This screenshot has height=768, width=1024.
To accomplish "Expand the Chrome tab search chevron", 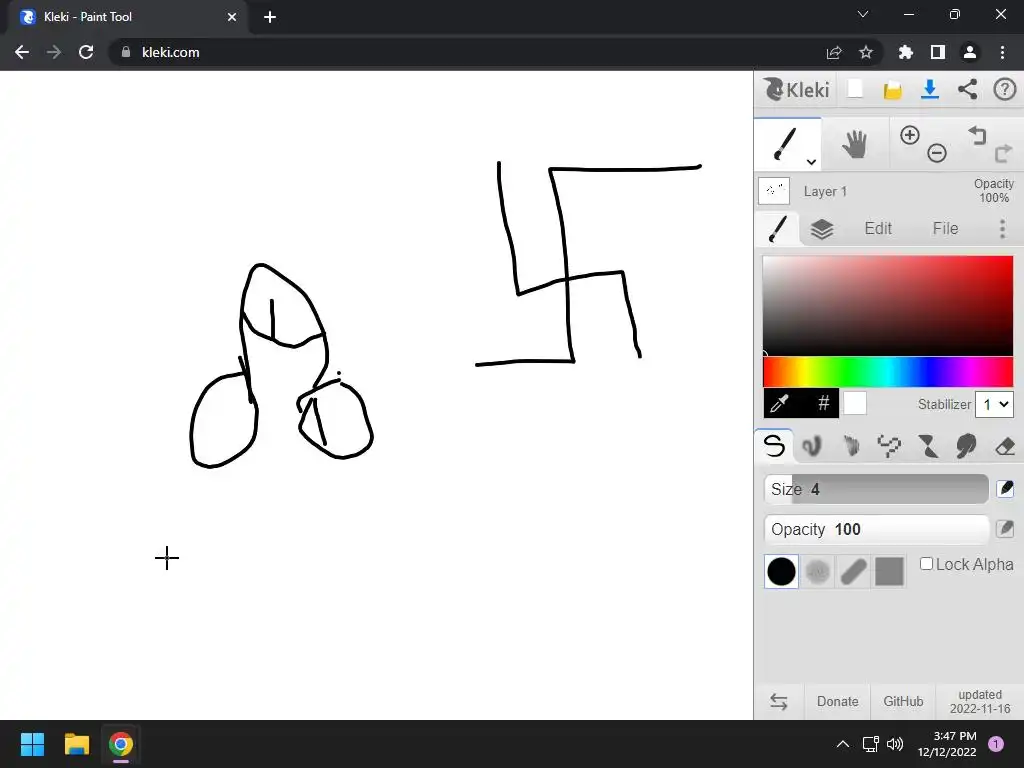I will pos(863,14).
